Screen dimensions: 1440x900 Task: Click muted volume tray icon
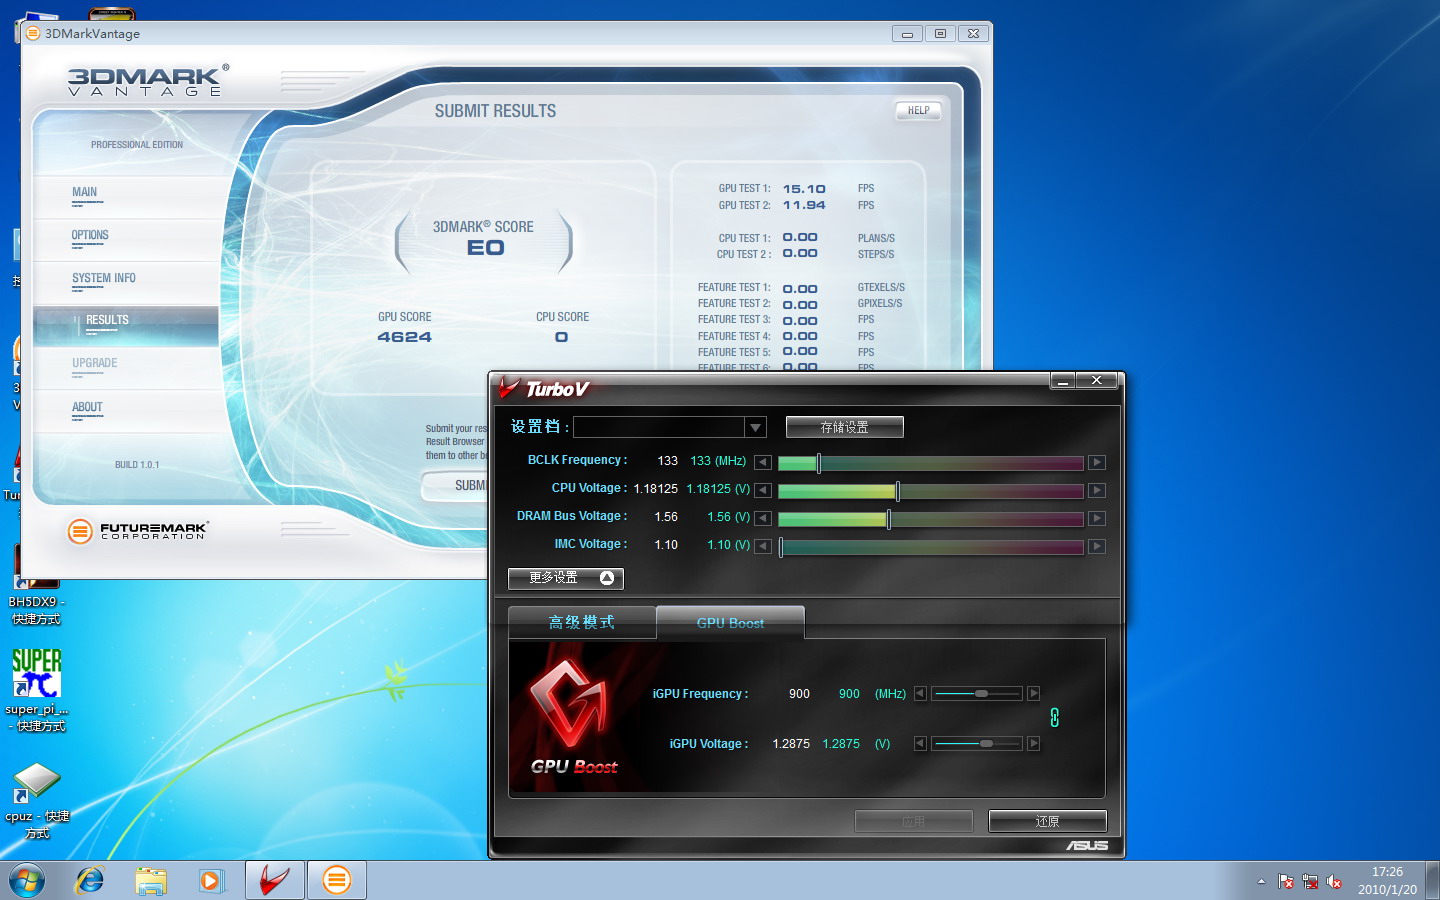click(1334, 882)
